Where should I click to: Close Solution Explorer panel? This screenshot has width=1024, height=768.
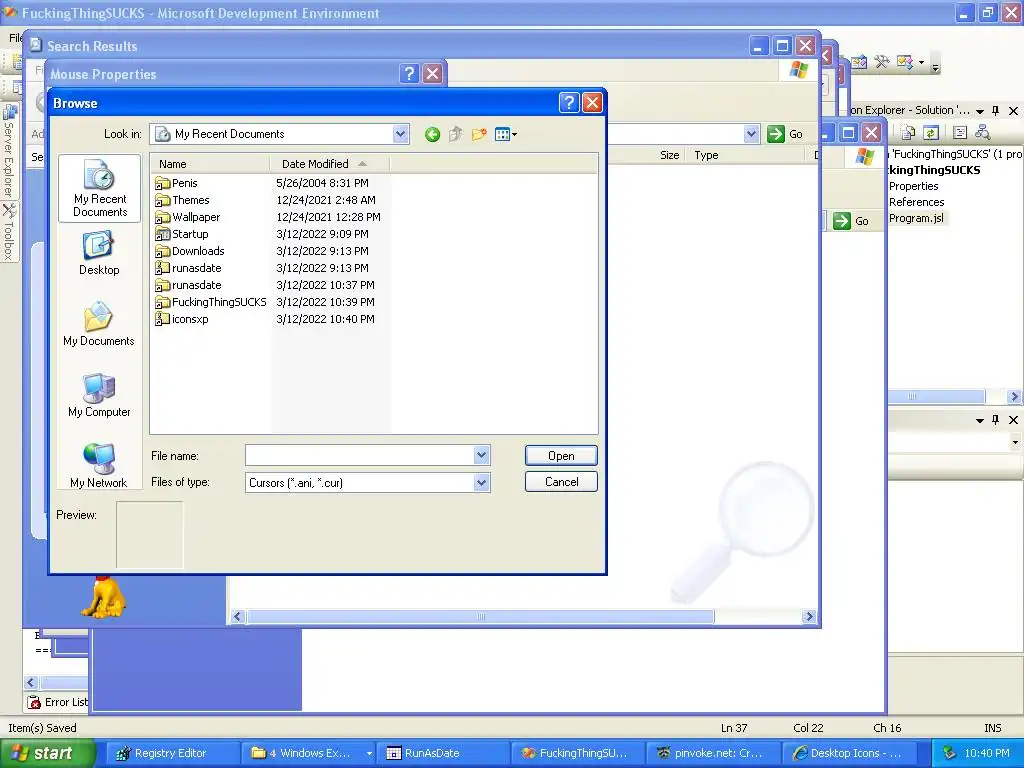pyautogui.click(x=1013, y=110)
